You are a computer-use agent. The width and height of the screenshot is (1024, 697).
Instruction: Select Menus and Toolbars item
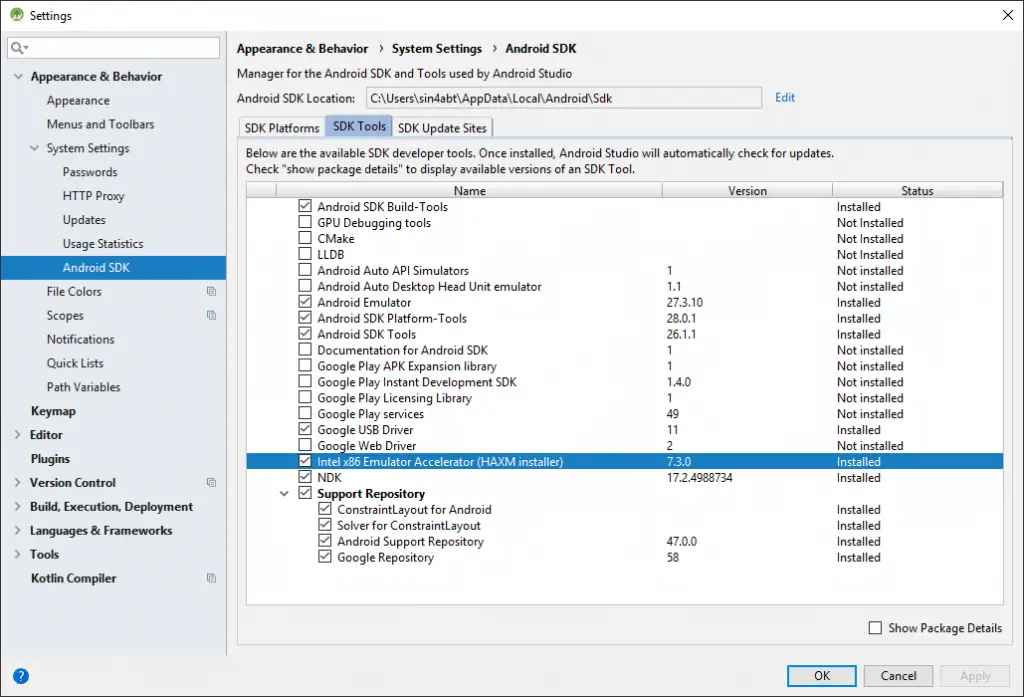pyautogui.click(x=101, y=124)
